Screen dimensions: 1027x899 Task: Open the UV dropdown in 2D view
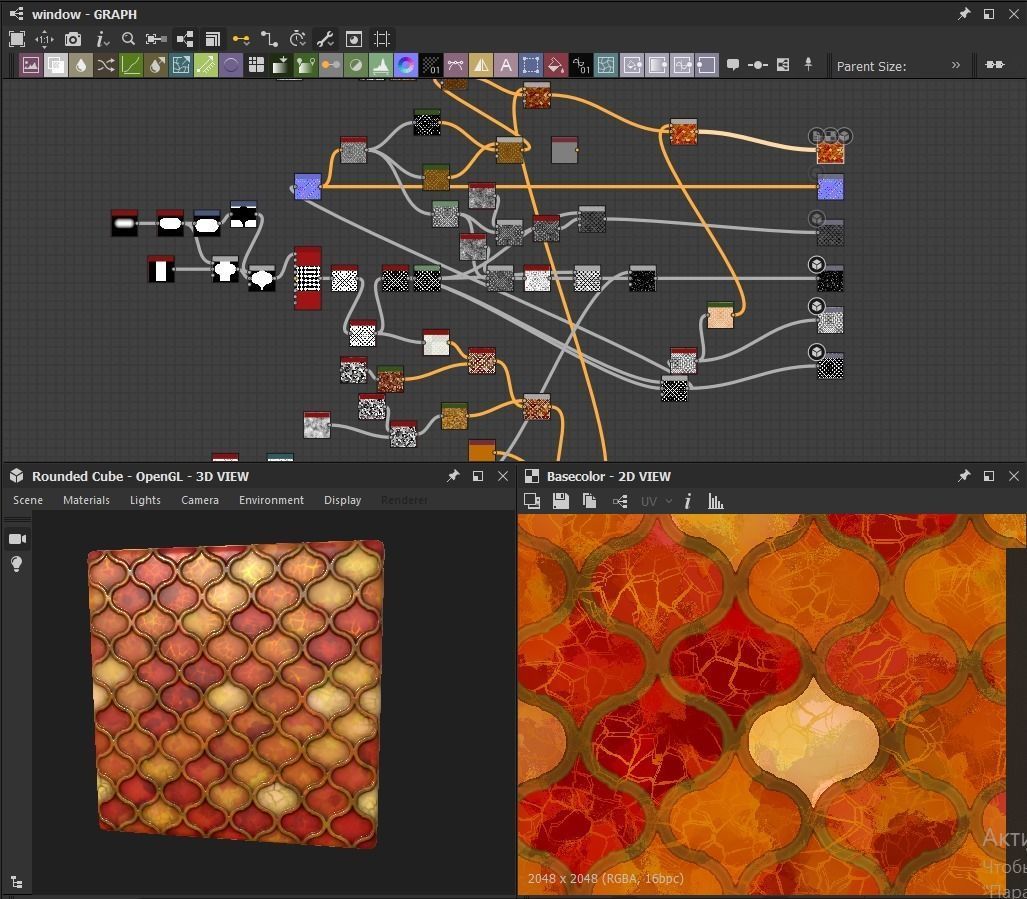pyautogui.click(x=656, y=502)
